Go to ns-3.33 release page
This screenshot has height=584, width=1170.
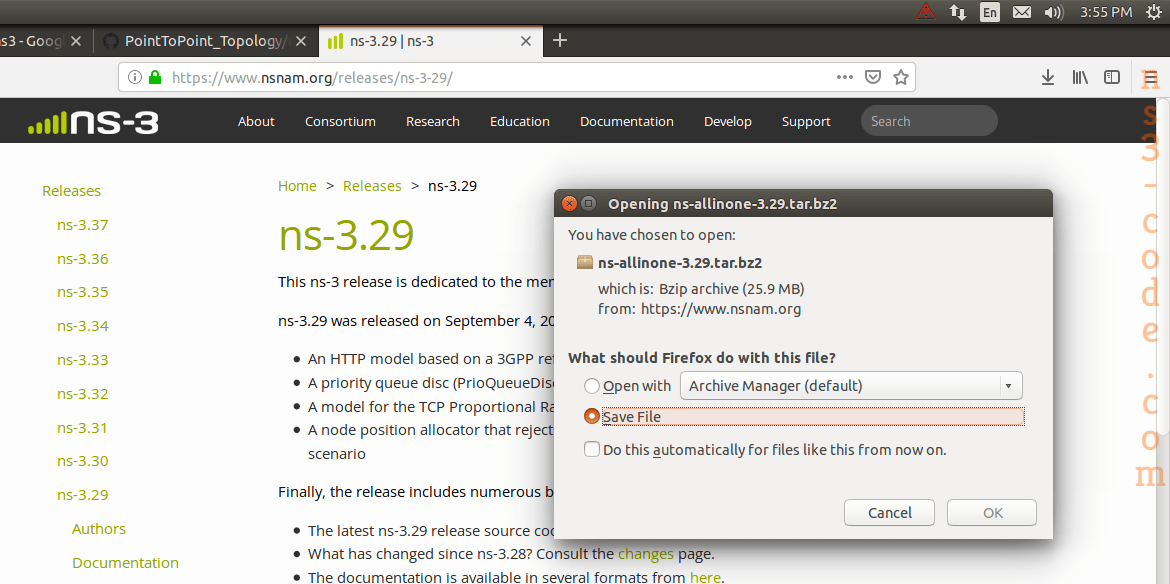[83, 359]
